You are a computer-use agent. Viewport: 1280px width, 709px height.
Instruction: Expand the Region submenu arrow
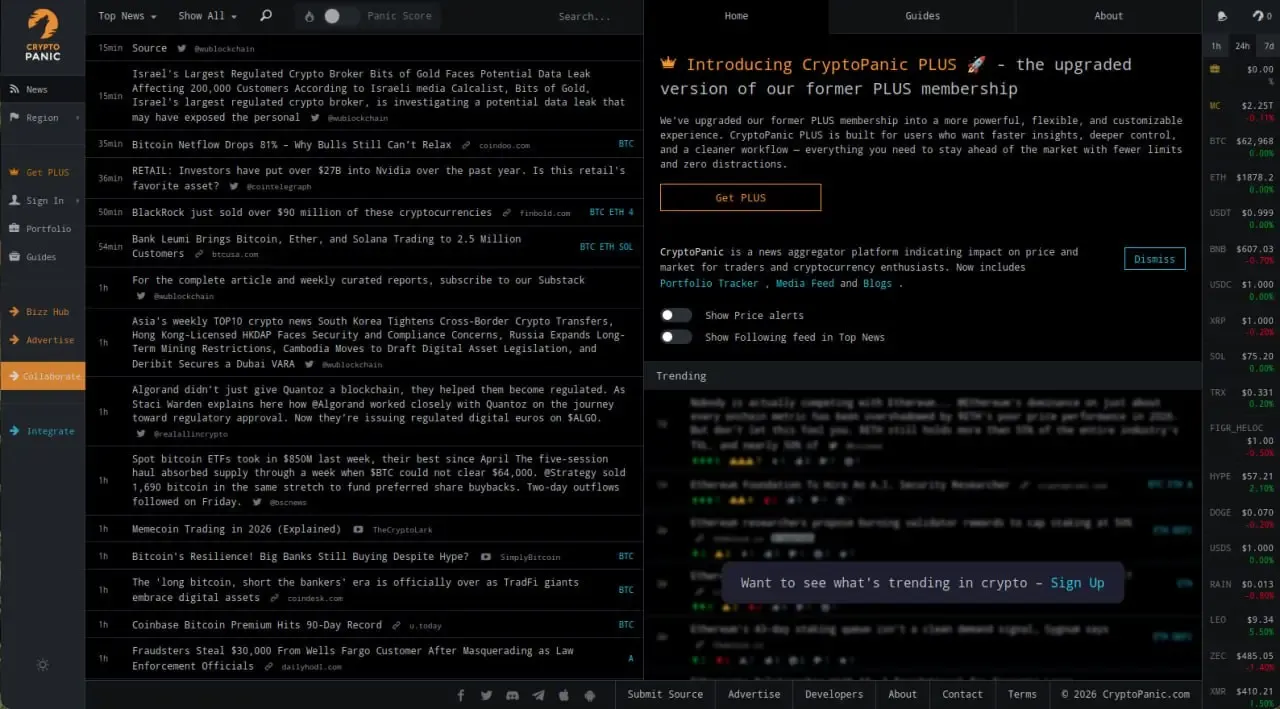pos(77,118)
